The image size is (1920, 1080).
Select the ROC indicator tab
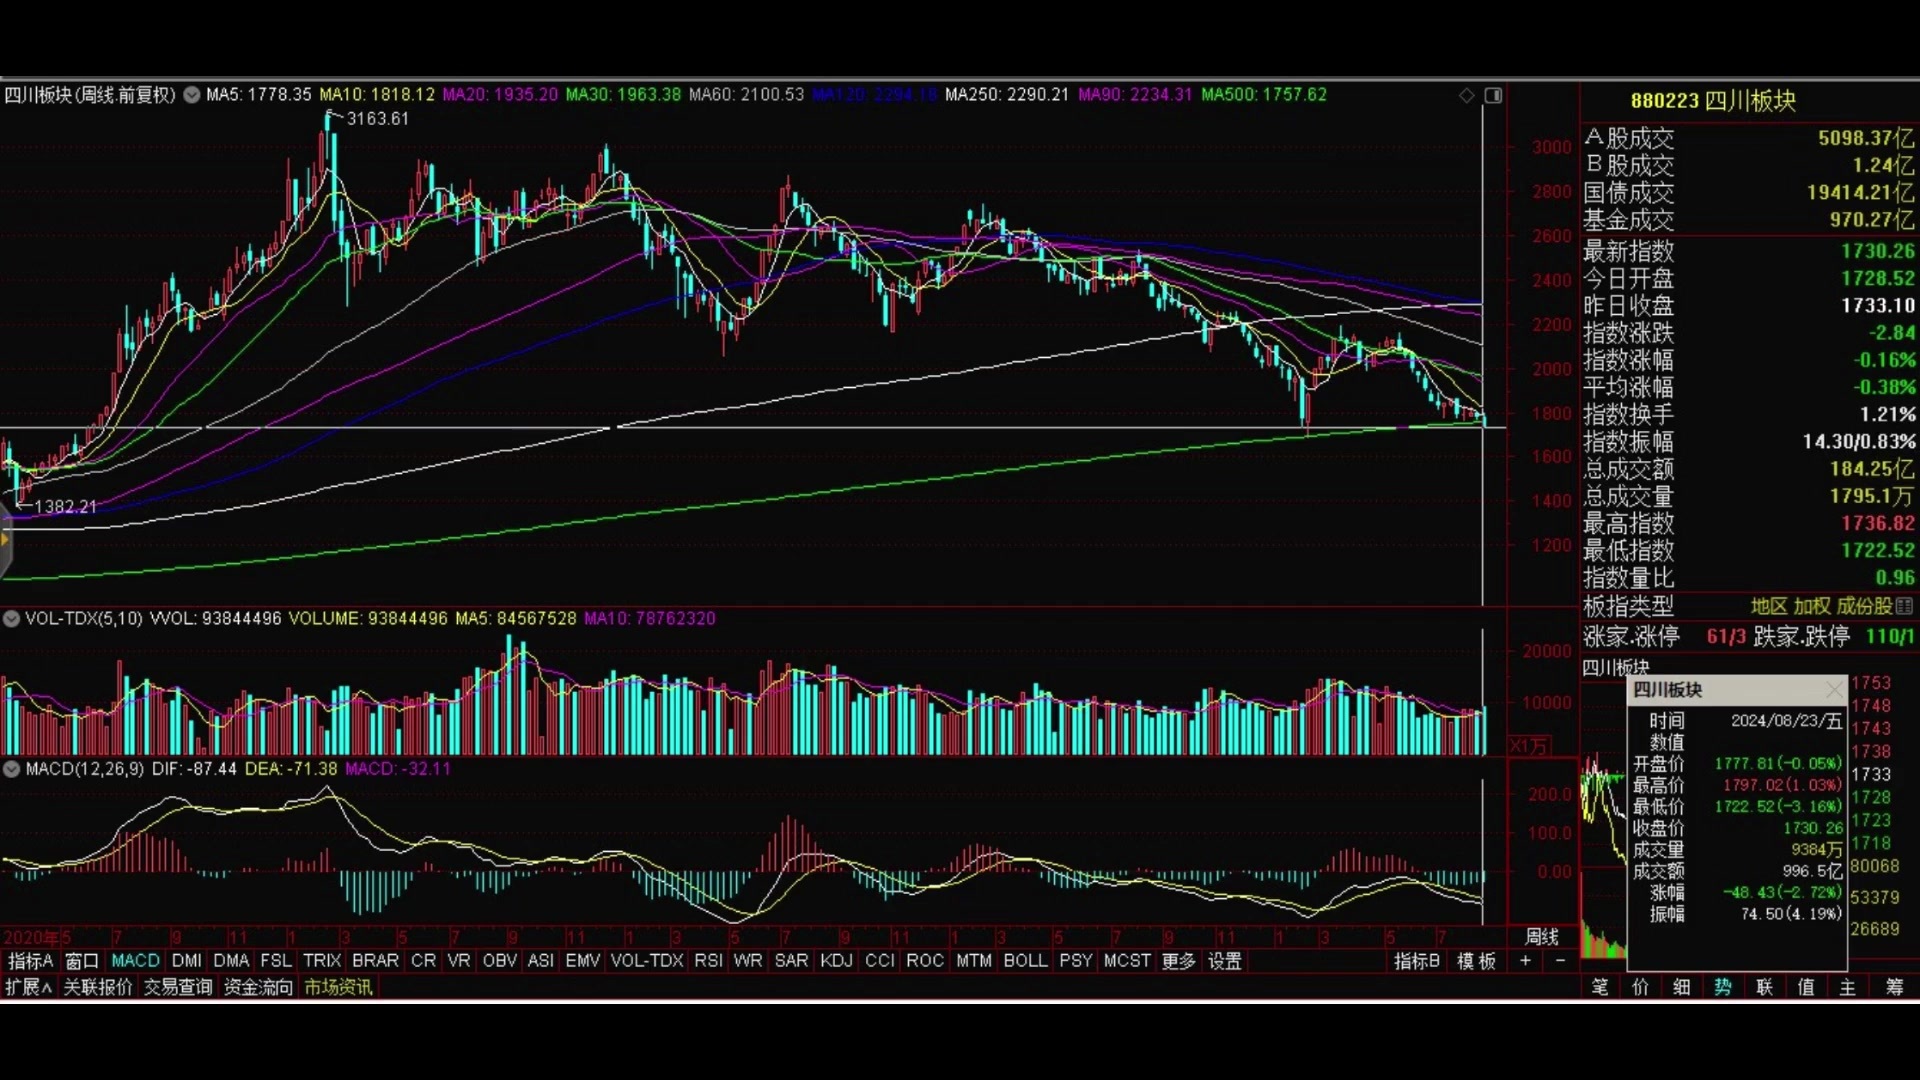click(925, 961)
